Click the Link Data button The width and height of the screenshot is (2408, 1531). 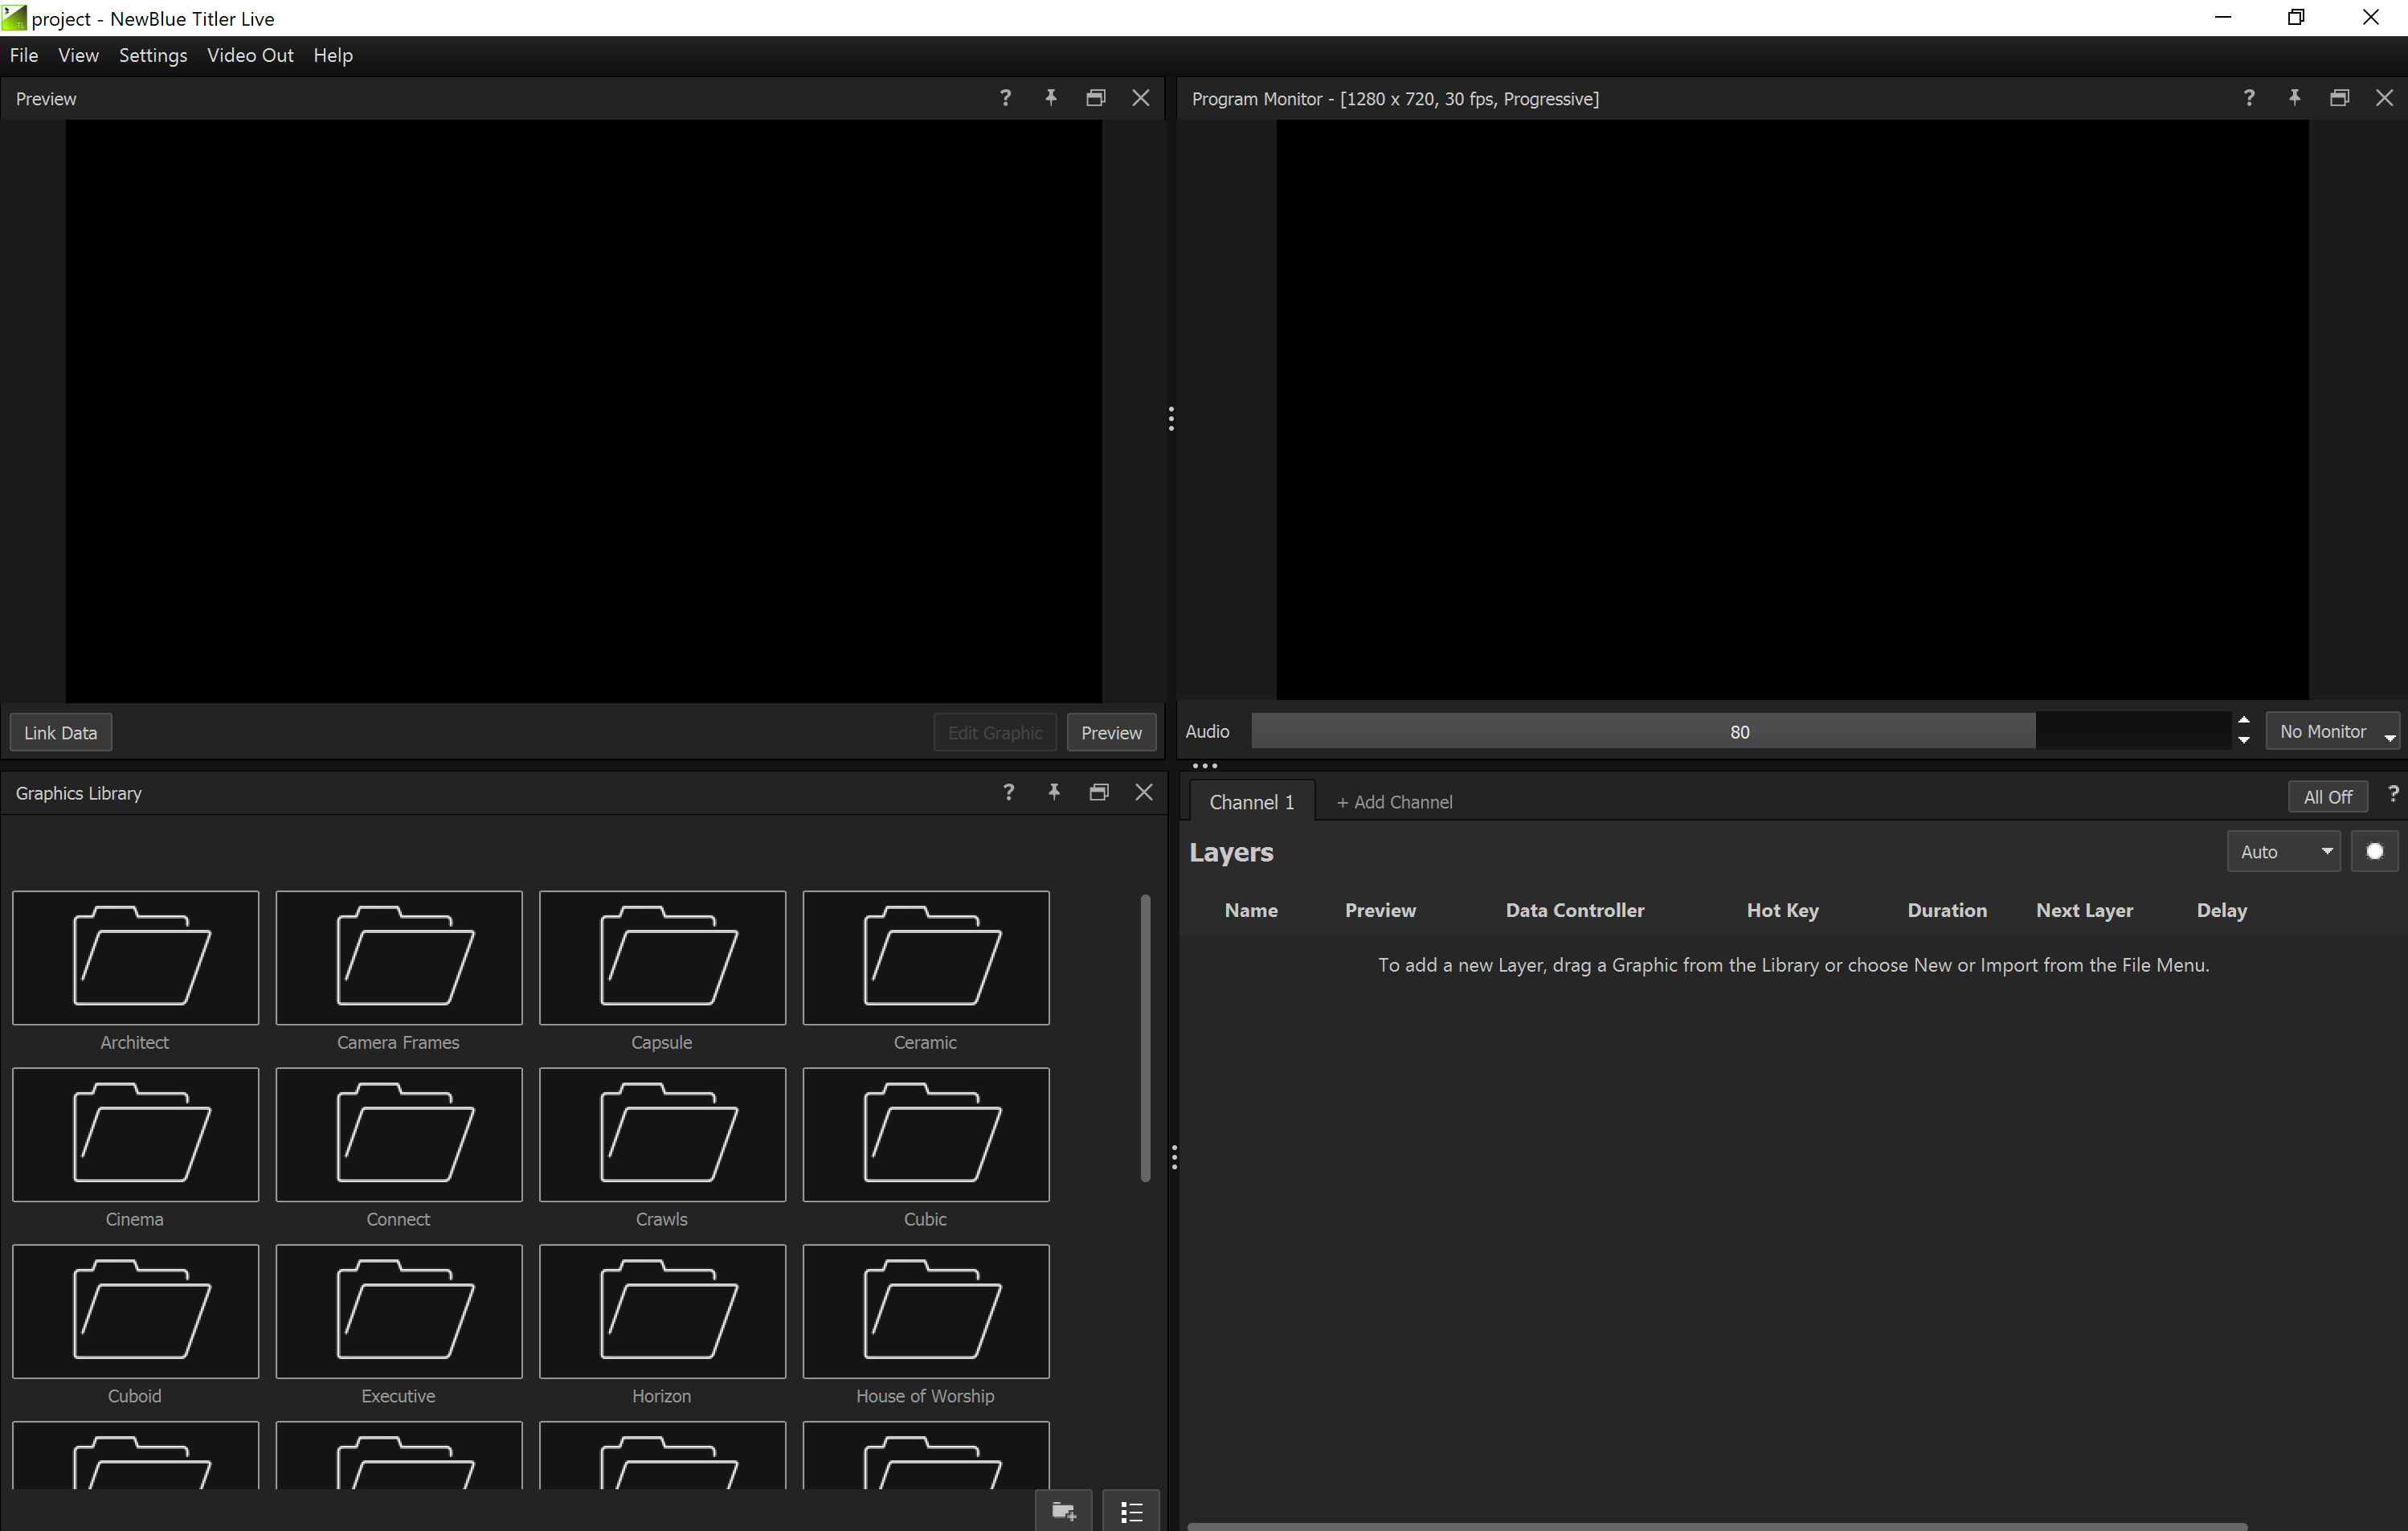[60, 732]
